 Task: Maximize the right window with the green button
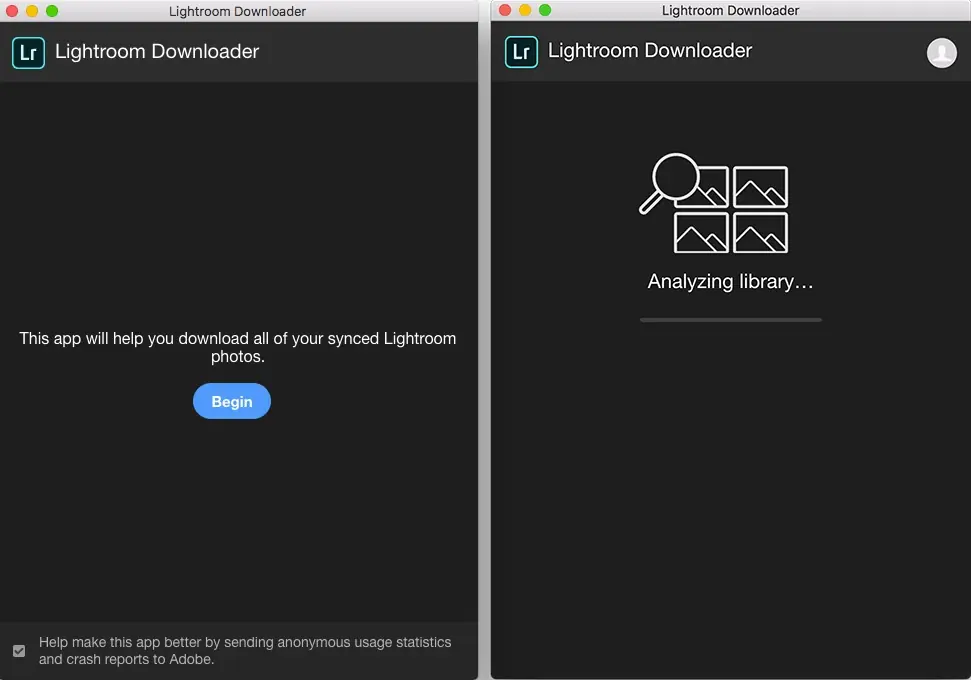click(544, 9)
